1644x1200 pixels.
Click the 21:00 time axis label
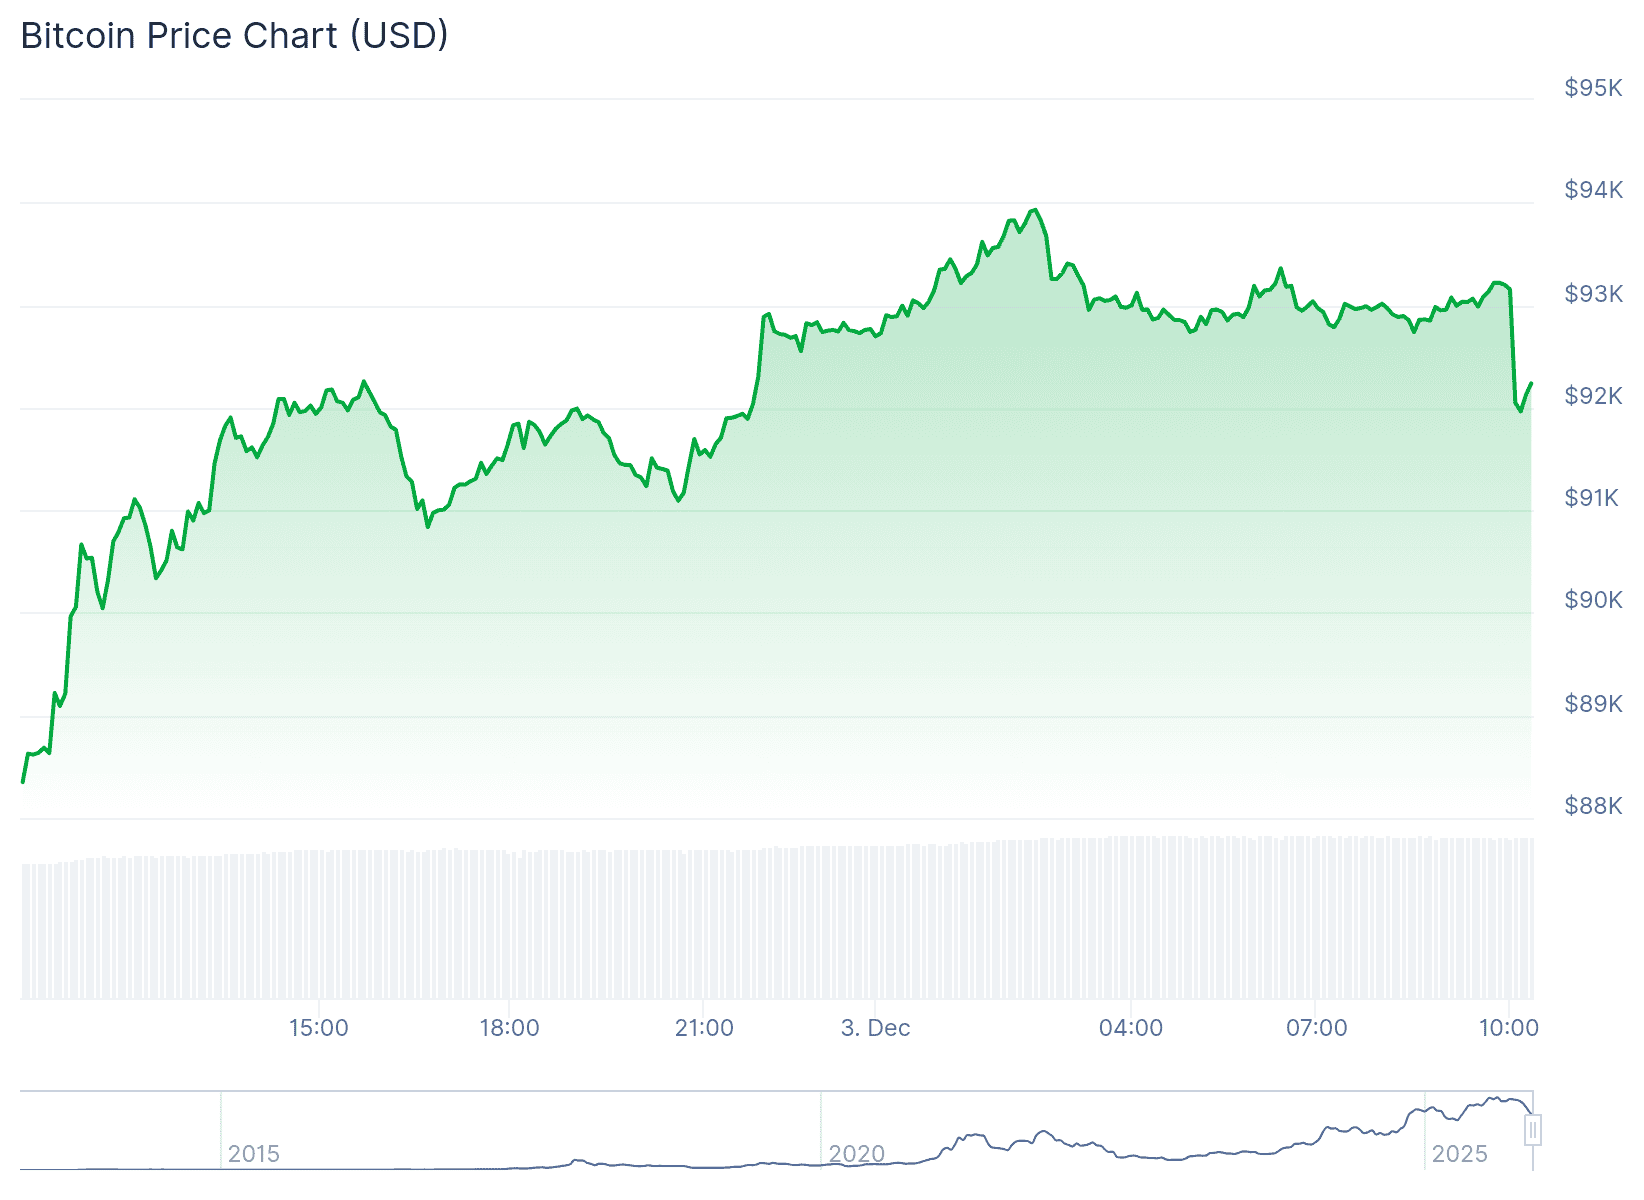pyautogui.click(x=704, y=1028)
